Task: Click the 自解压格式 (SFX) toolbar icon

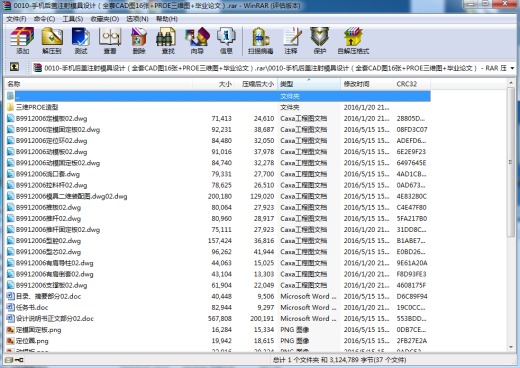Action: coord(353,41)
